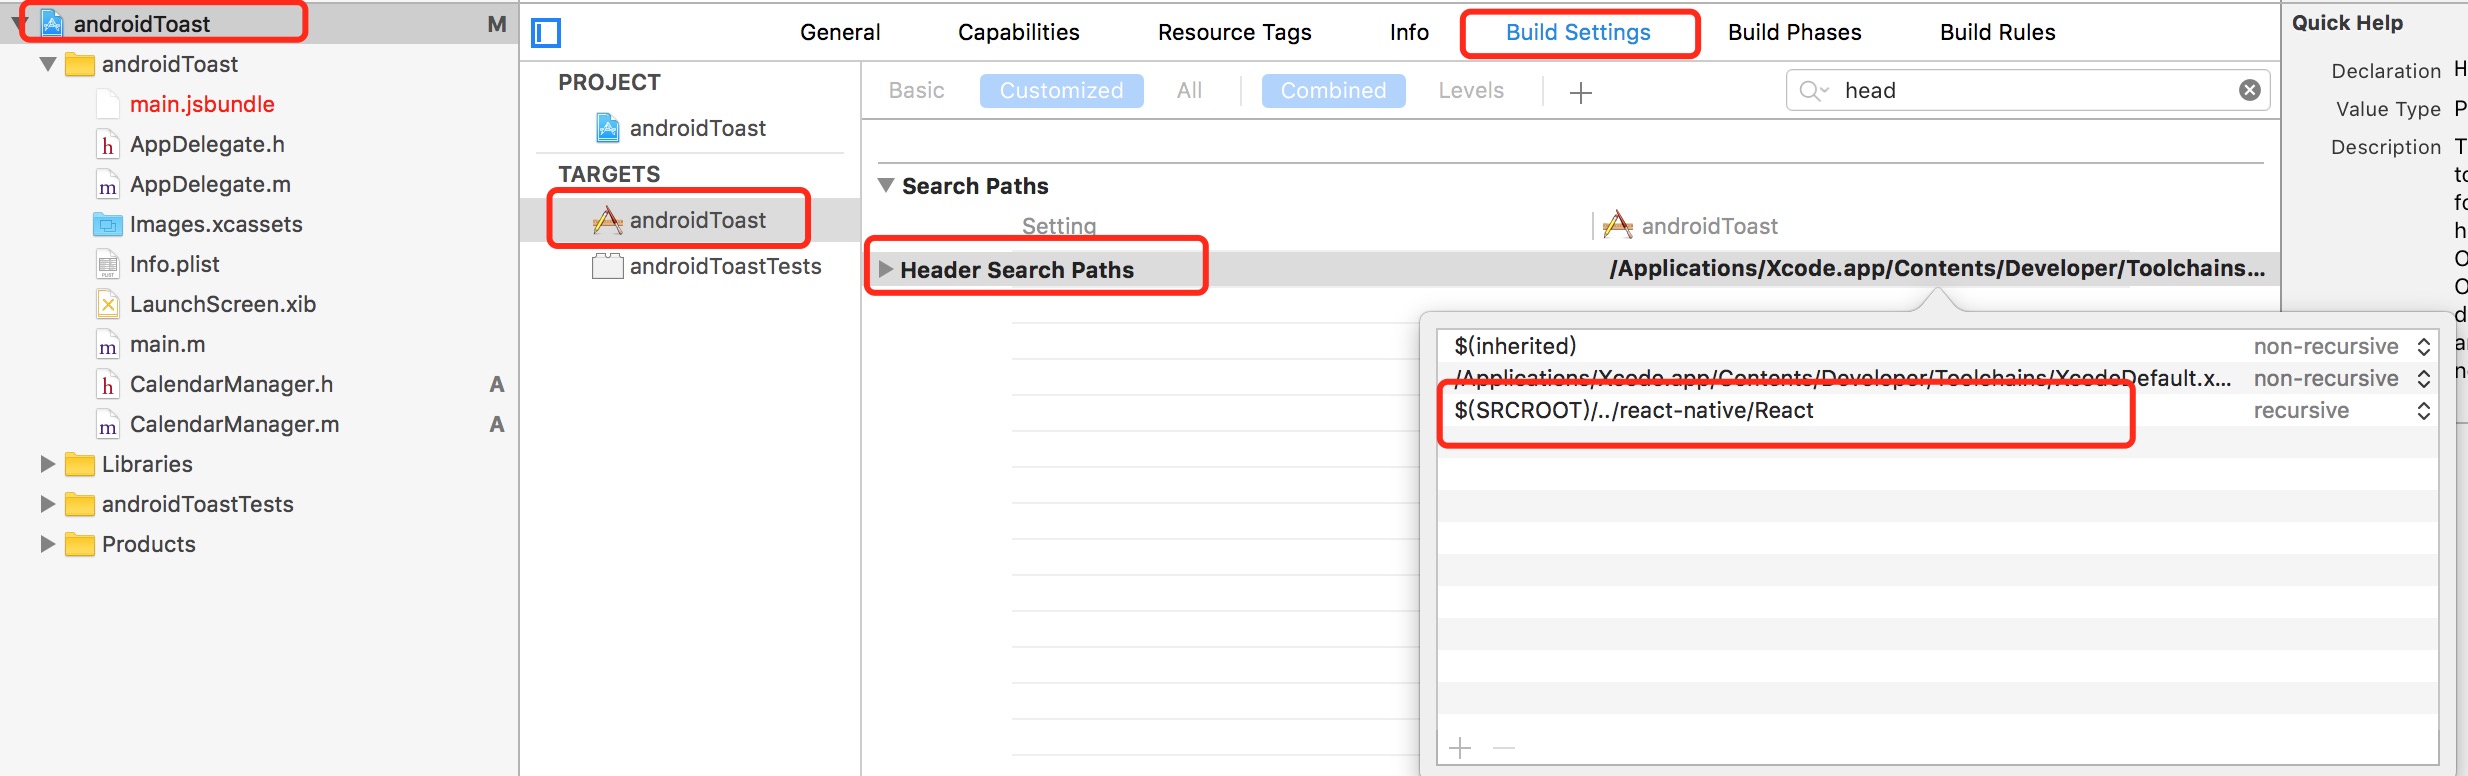
Task: Click the androidToast project blueprint icon in navigator
Action: (x=52, y=24)
